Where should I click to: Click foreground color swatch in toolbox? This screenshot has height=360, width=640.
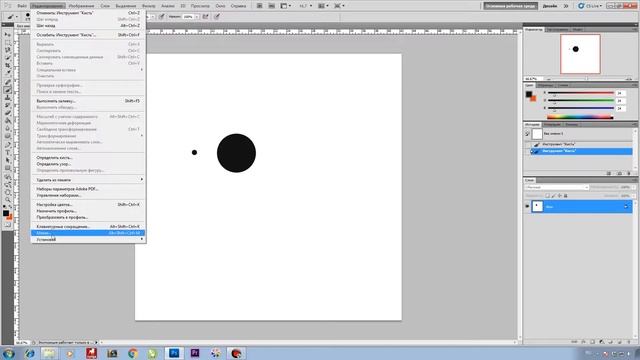point(6,213)
